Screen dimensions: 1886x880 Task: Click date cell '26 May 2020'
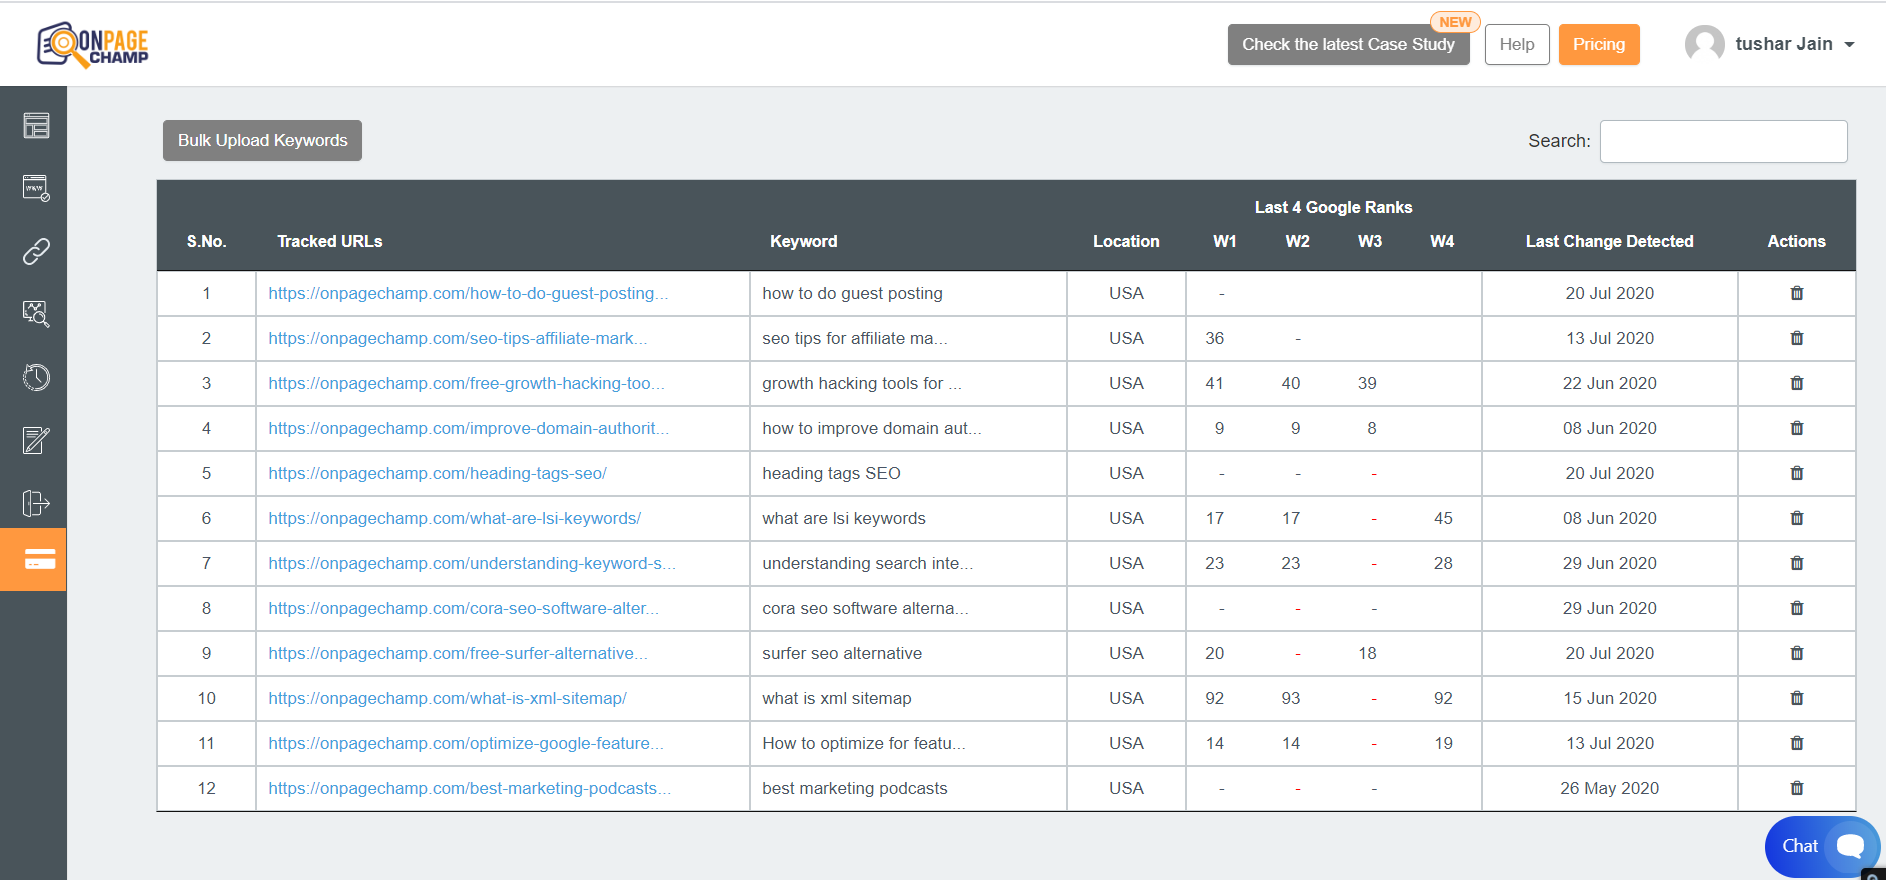(1610, 788)
